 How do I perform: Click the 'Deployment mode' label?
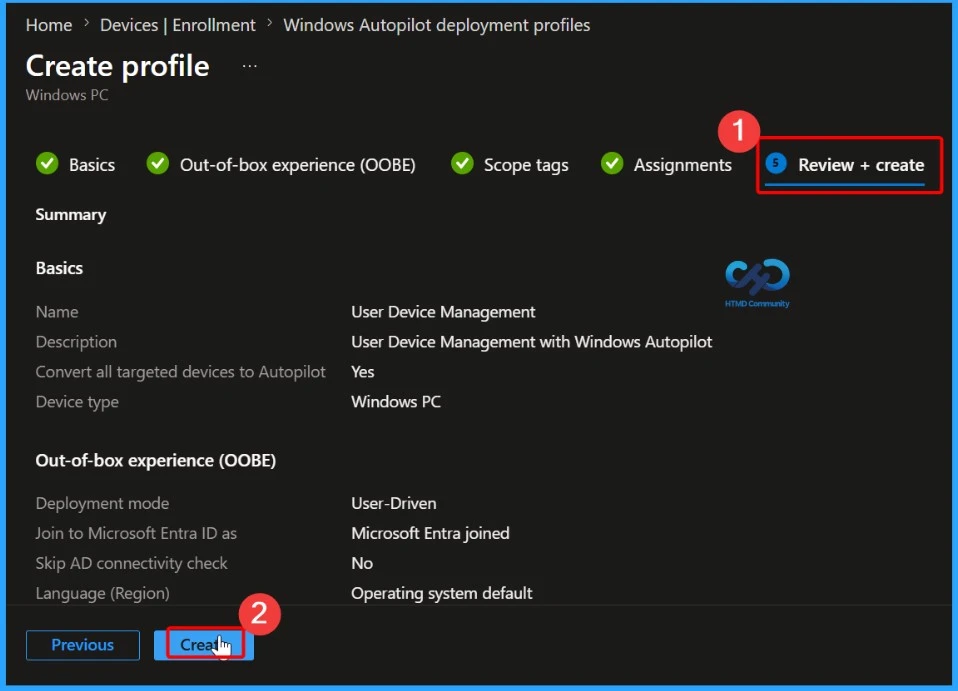tap(102, 503)
